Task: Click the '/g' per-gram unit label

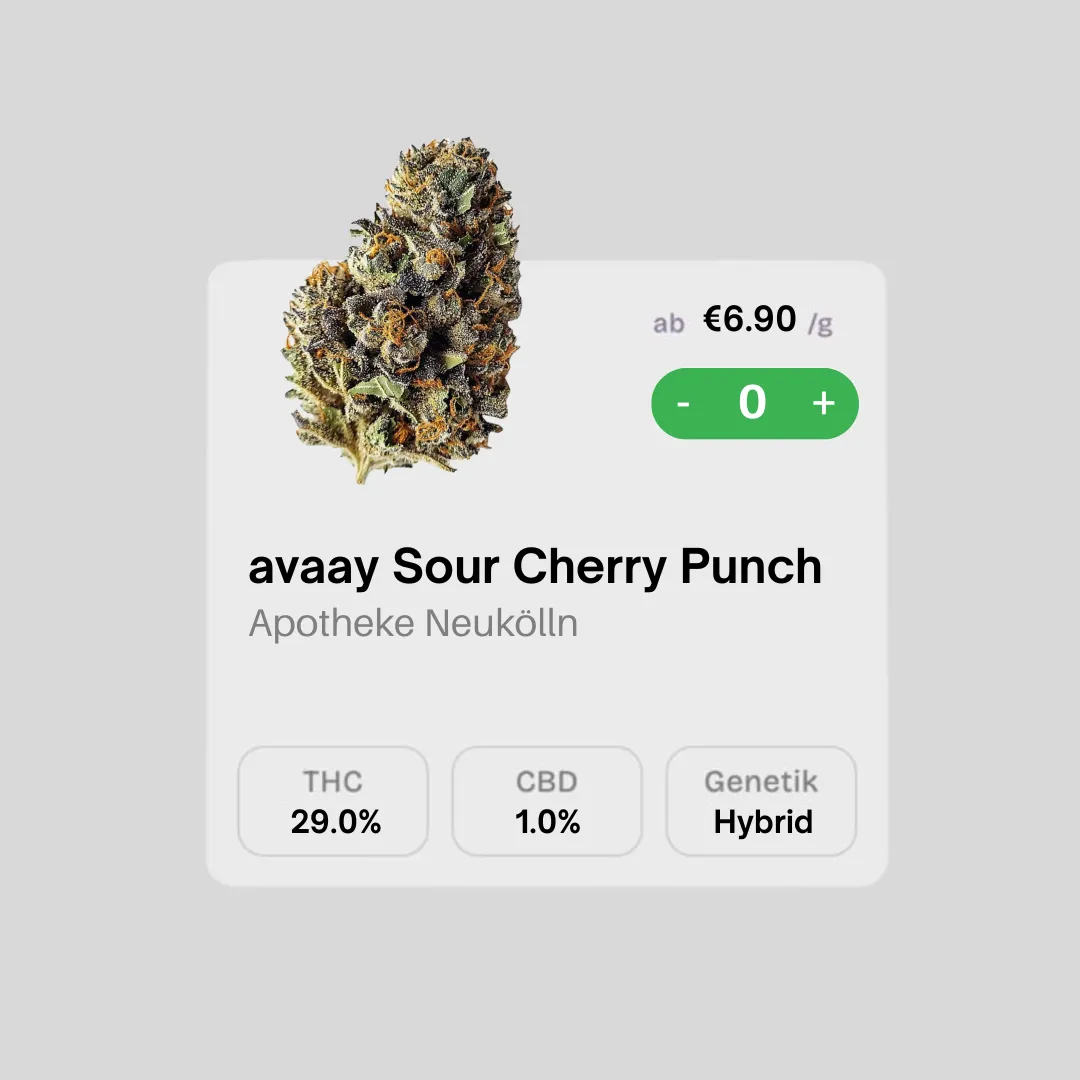Action: 820,323
